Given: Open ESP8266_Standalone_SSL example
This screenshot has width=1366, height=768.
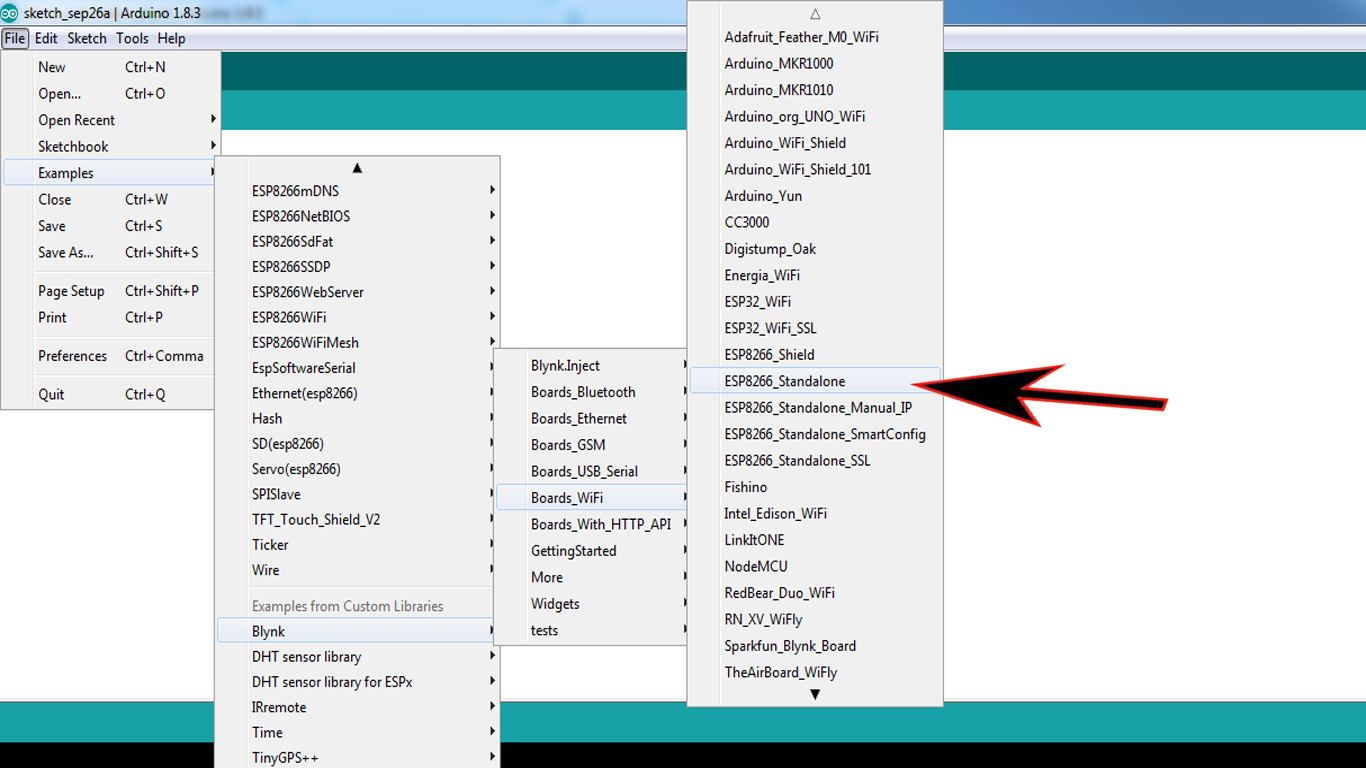Looking at the screenshot, I should [815, 461].
